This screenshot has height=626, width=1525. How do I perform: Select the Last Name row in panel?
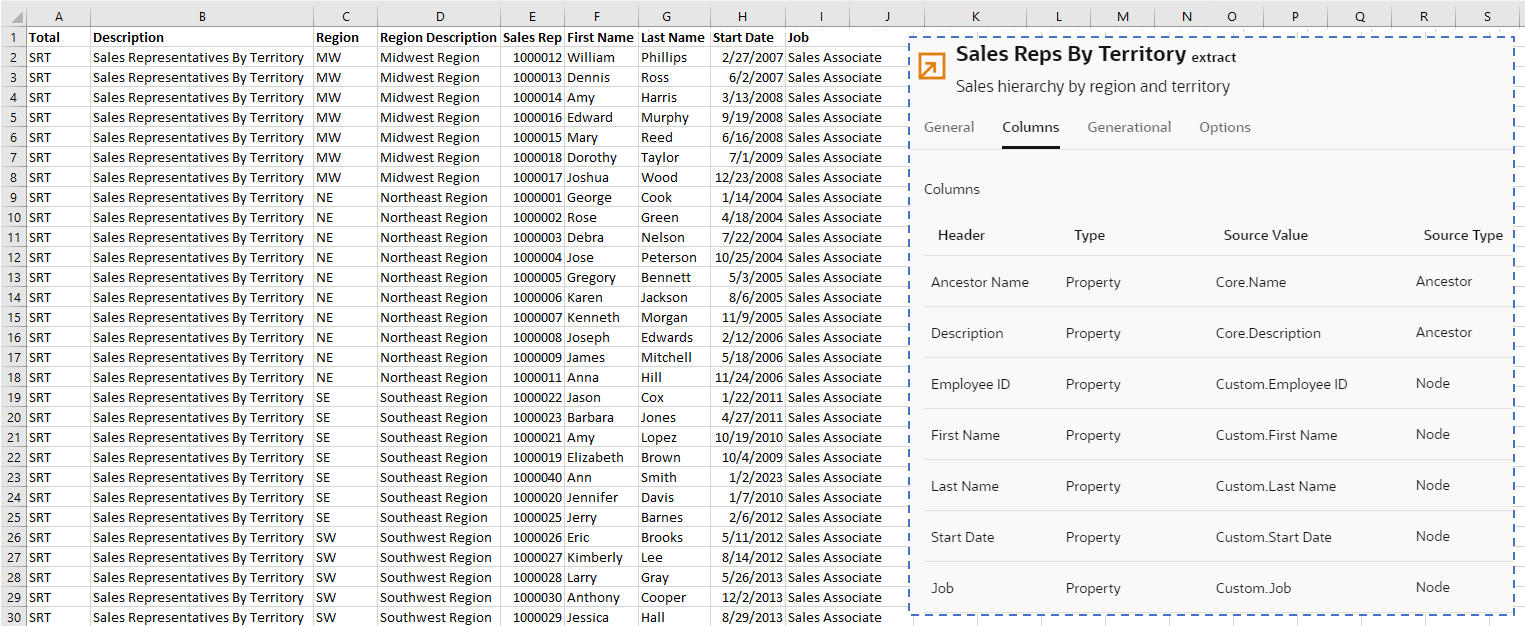1217,486
